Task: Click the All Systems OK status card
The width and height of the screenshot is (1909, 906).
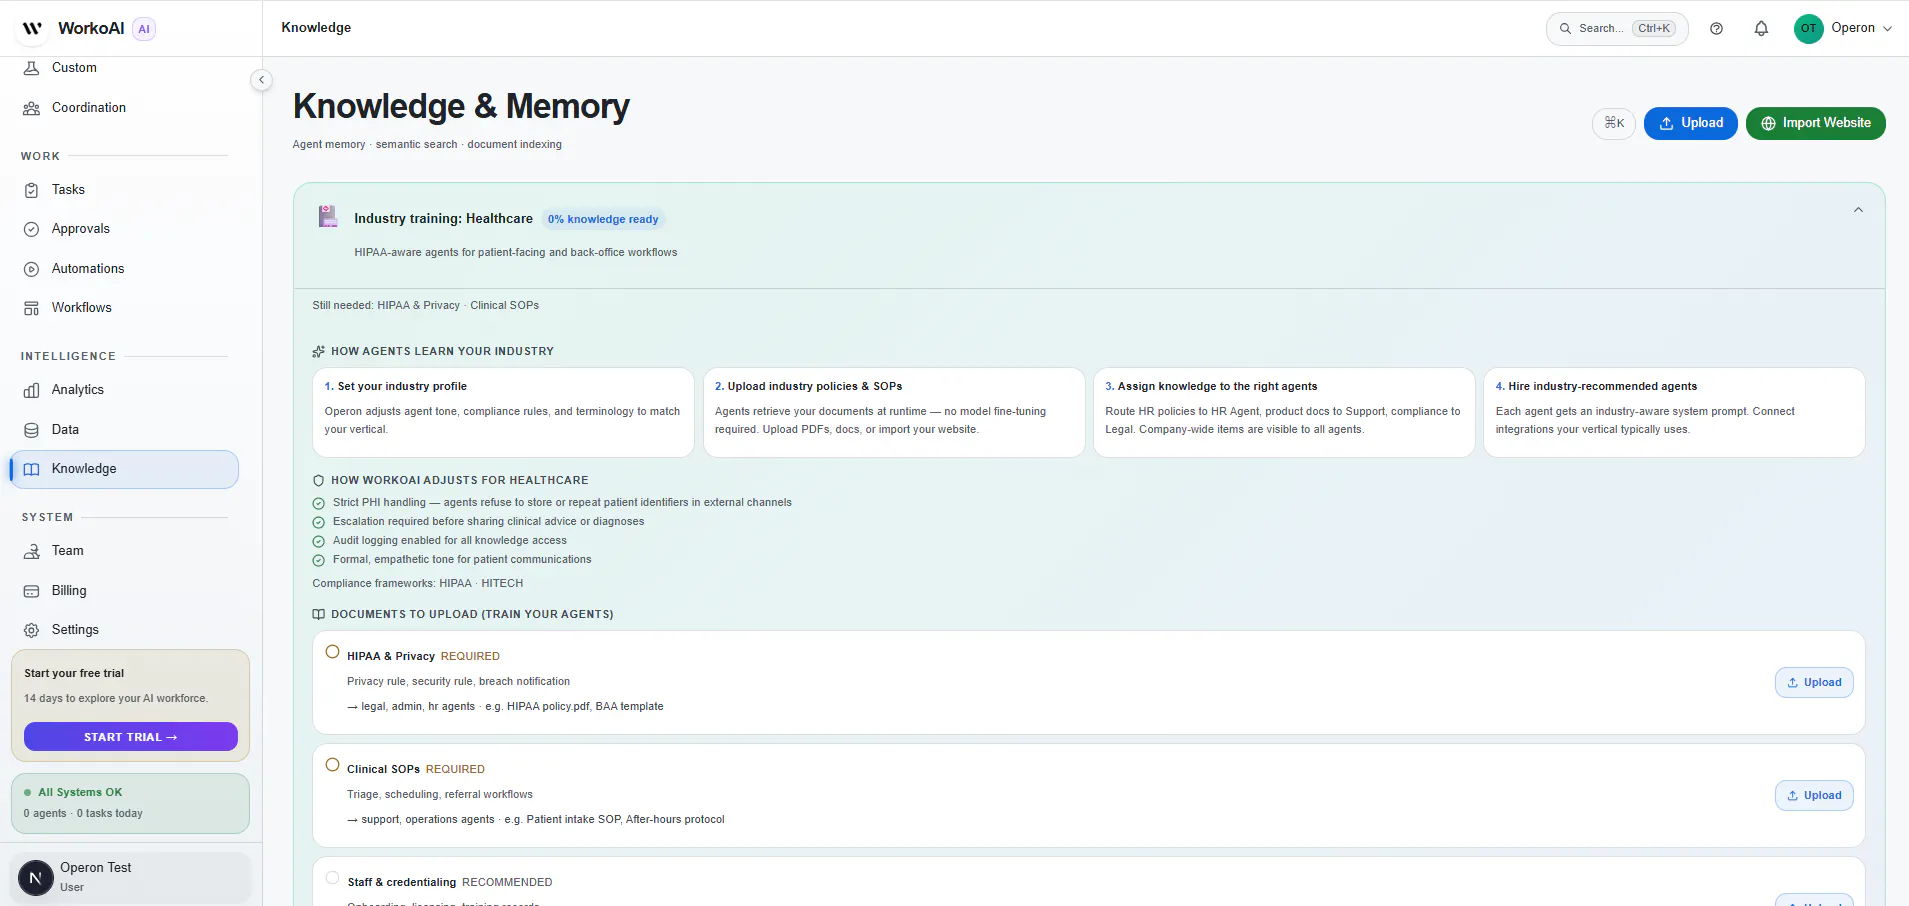Action: click(131, 803)
